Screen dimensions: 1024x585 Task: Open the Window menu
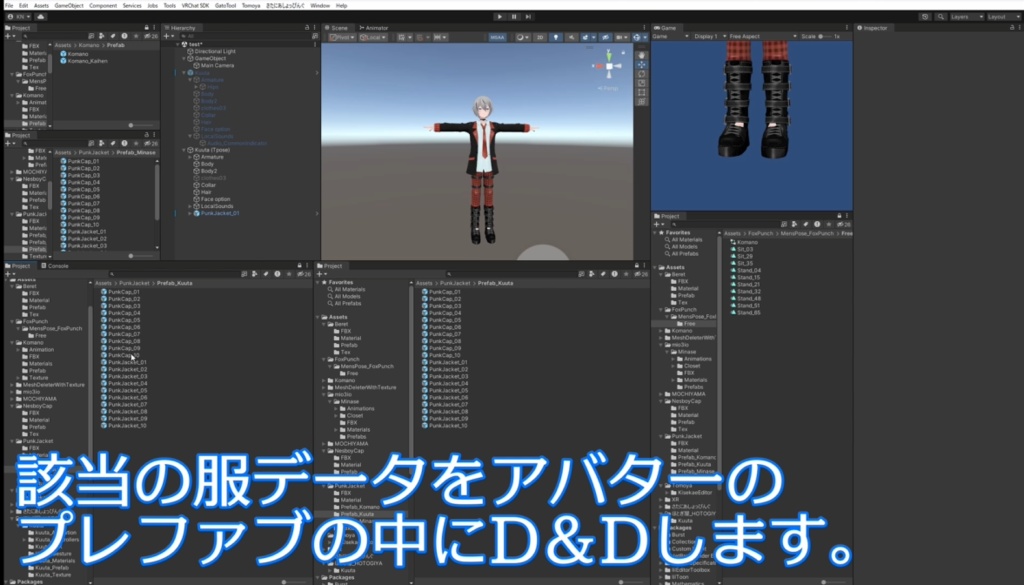tap(320, 5)
